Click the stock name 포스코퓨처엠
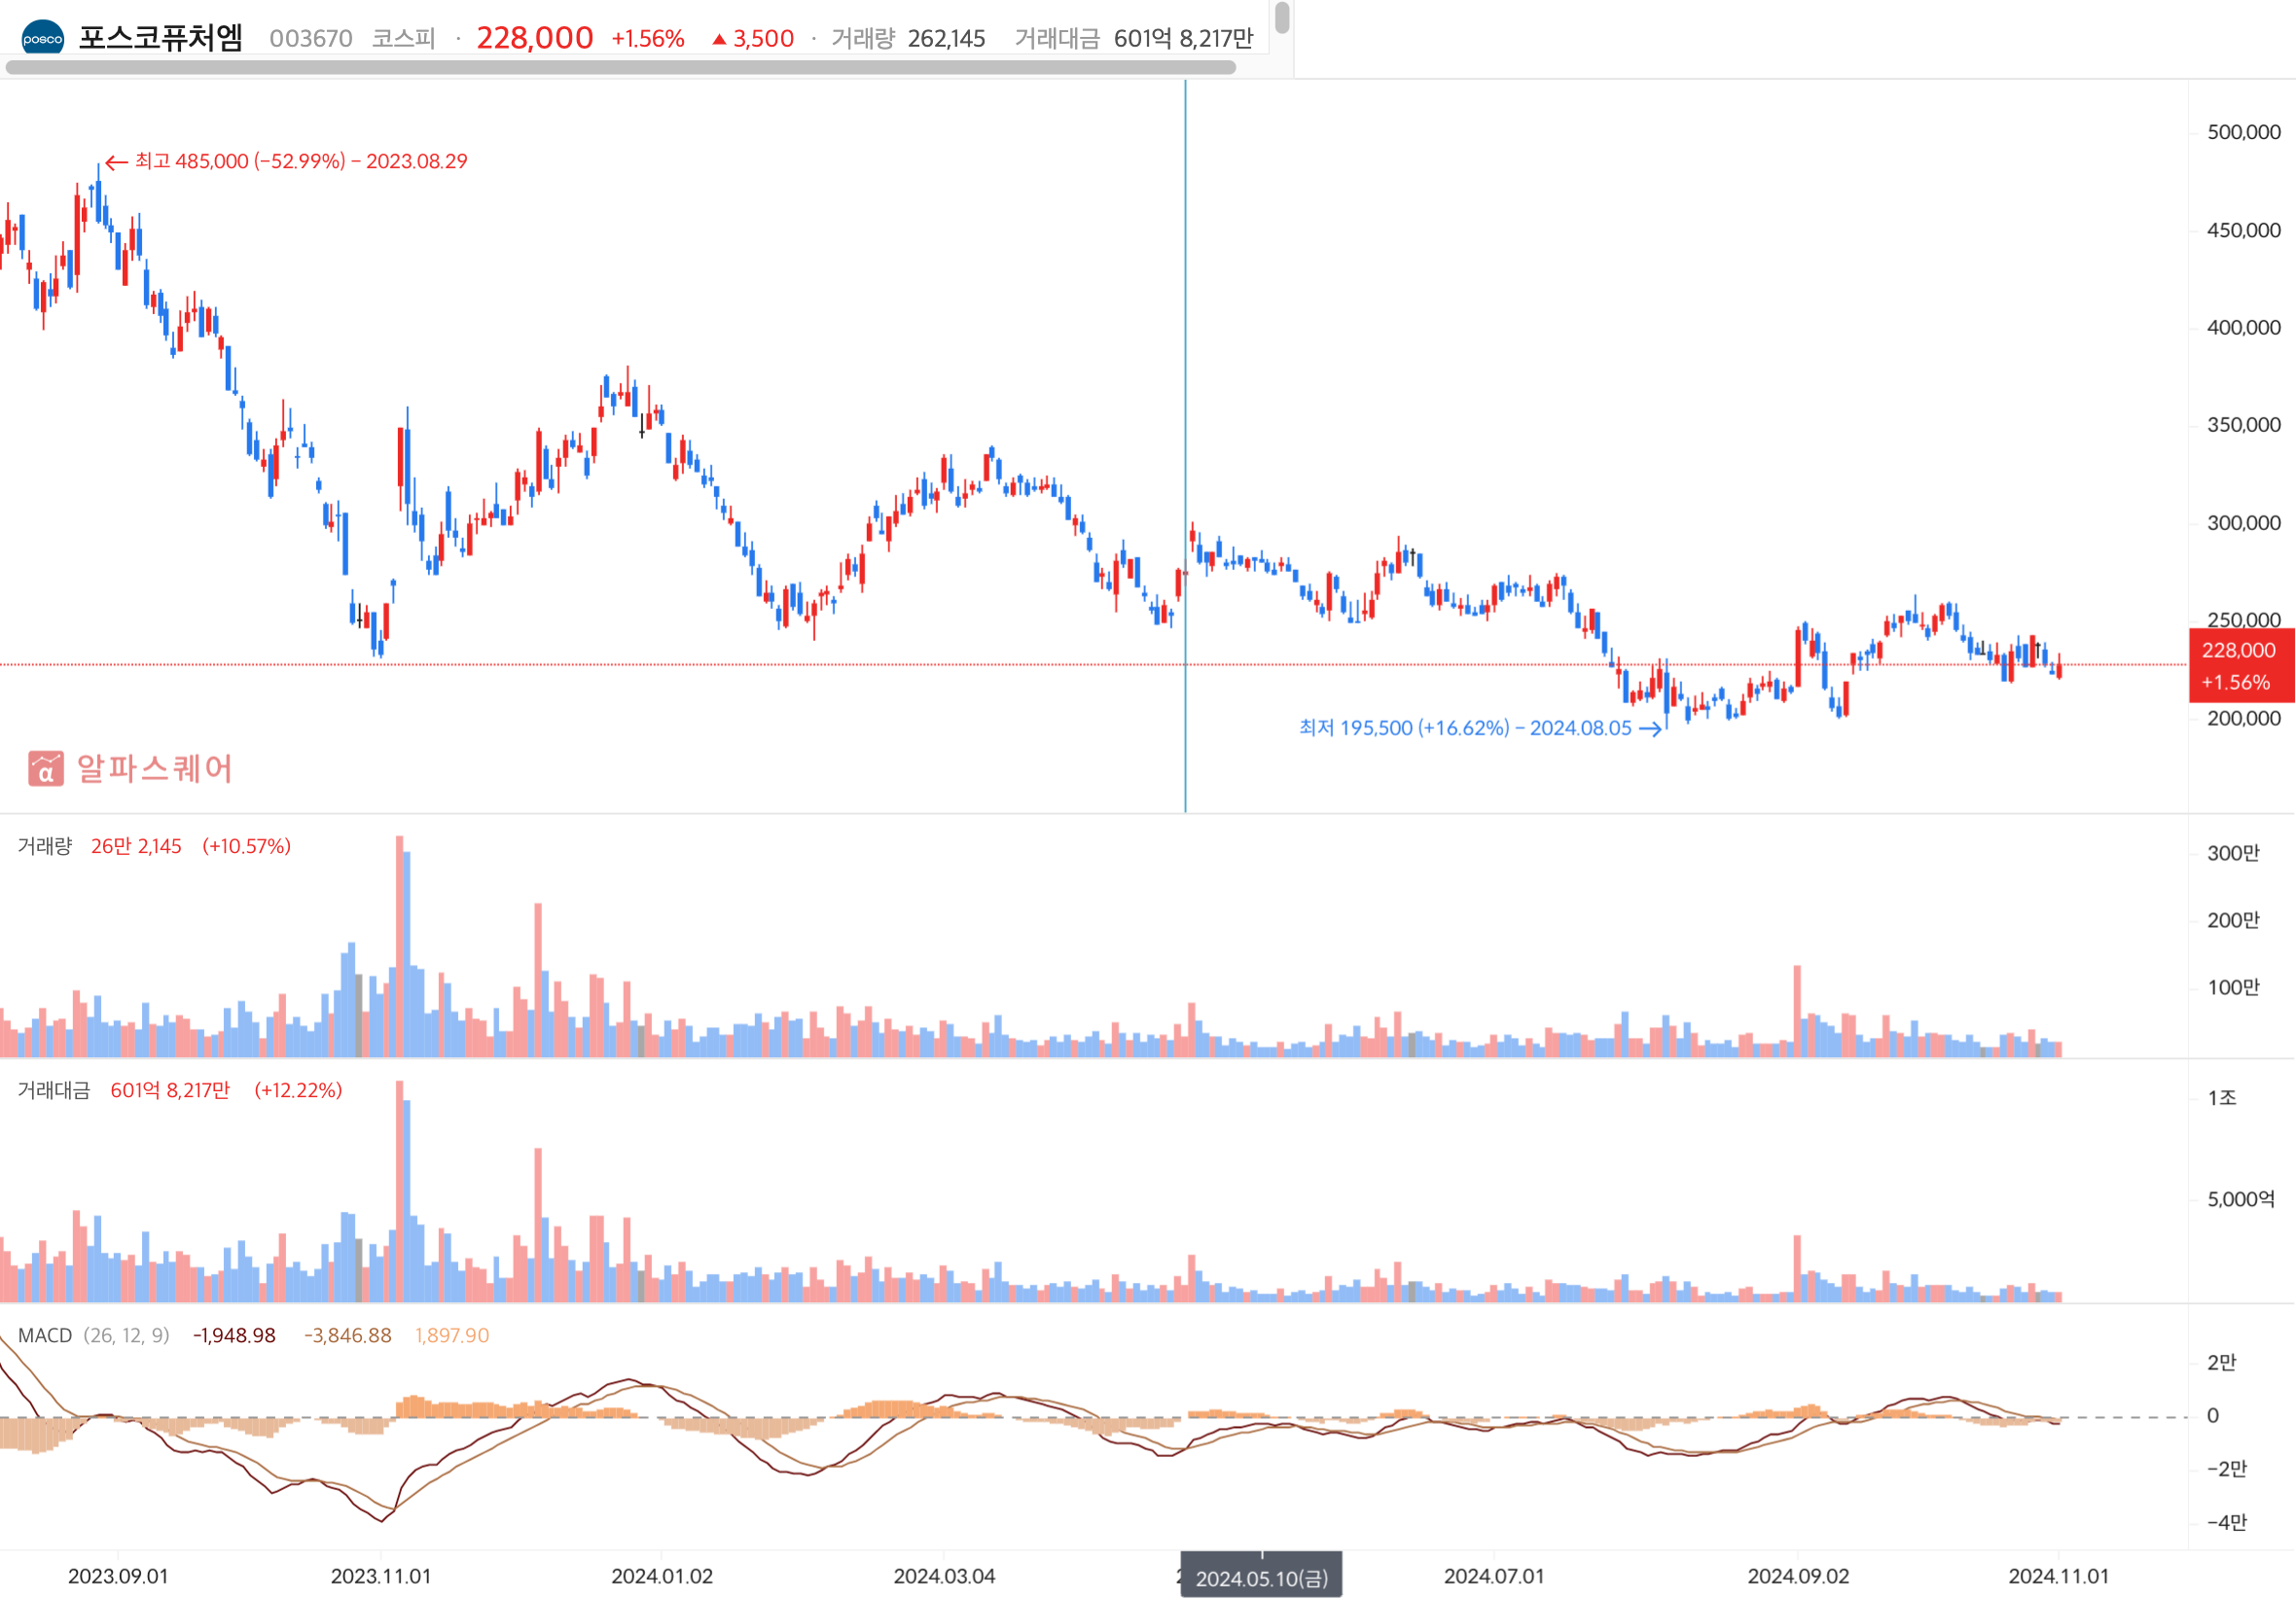 (x=161, y=38)
